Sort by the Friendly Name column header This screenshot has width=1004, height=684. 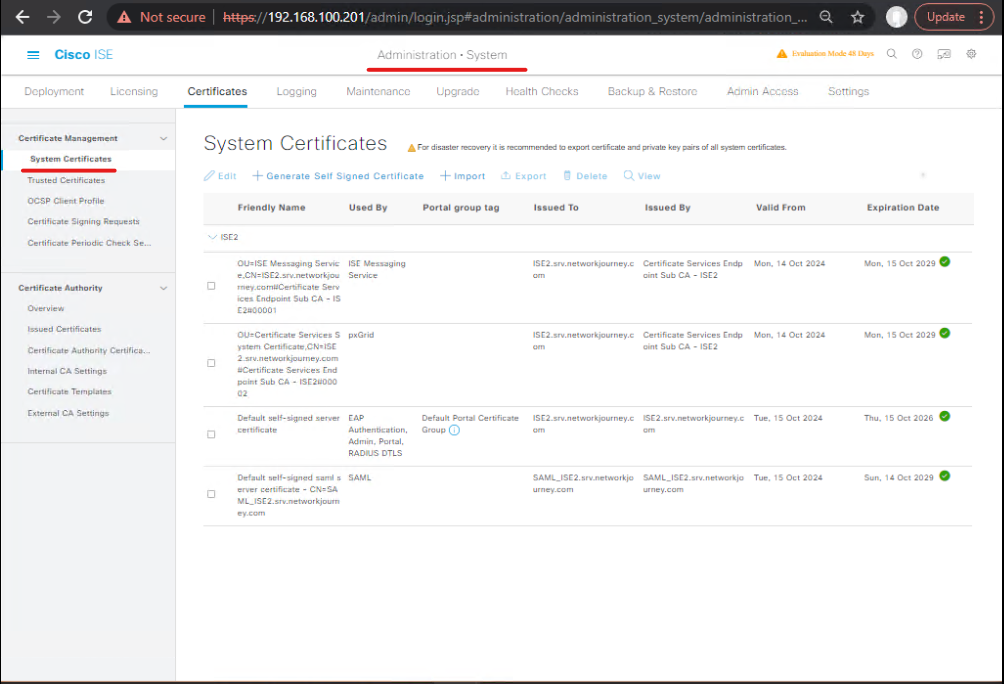coord(271,208)
